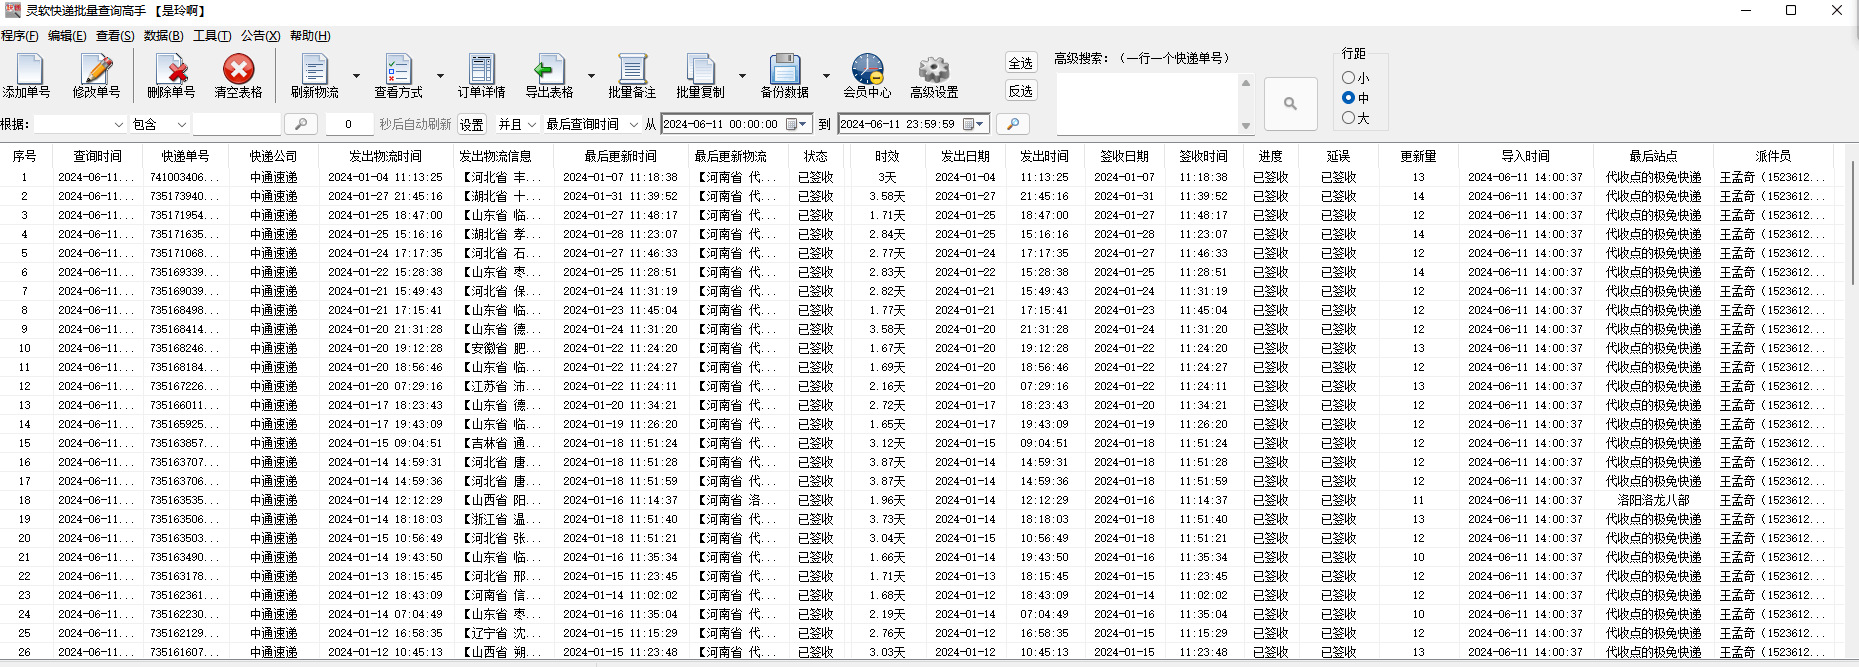The height and width of the screenshot is (667, 1859).
Task: Open the 包含 condition dropdown
Action: click(x=160, y=124)
